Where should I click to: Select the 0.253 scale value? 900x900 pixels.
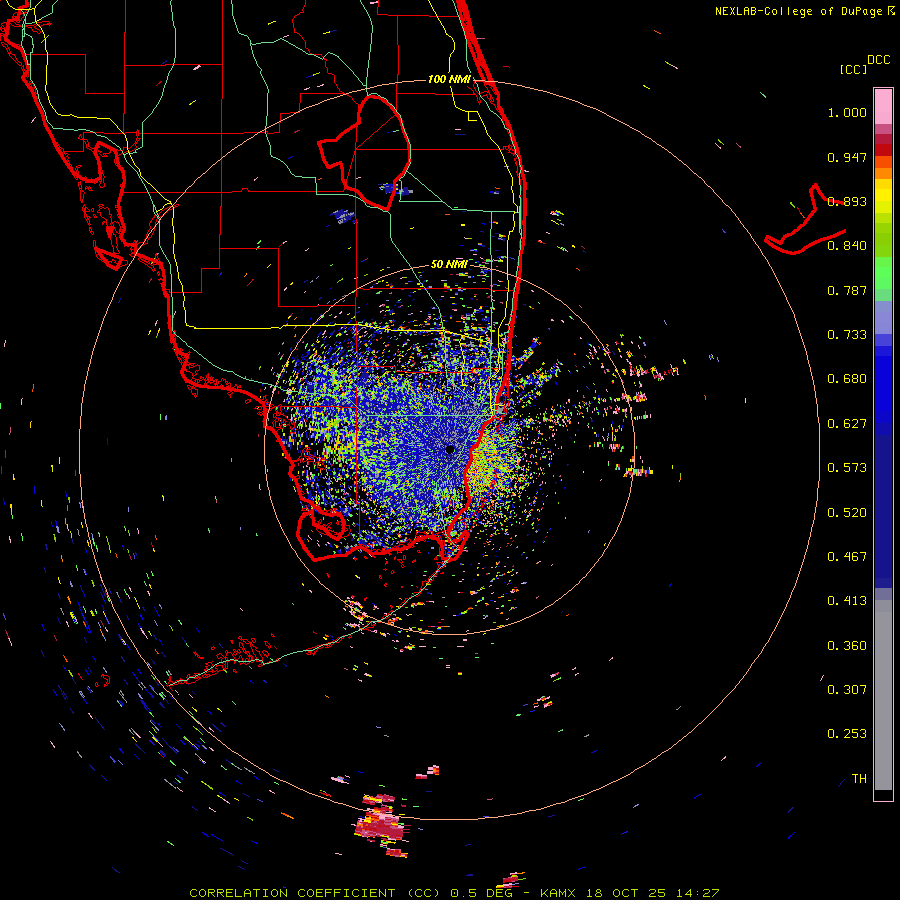[847, 734]
